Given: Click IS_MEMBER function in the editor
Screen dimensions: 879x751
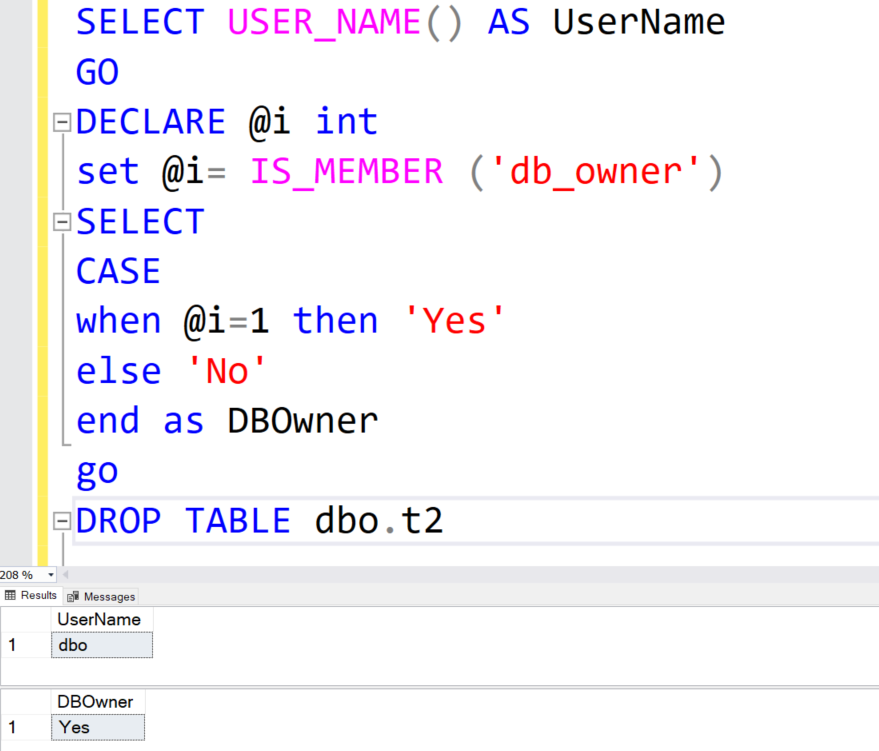Looking at the screenshot, I should (x=346, y=172).
